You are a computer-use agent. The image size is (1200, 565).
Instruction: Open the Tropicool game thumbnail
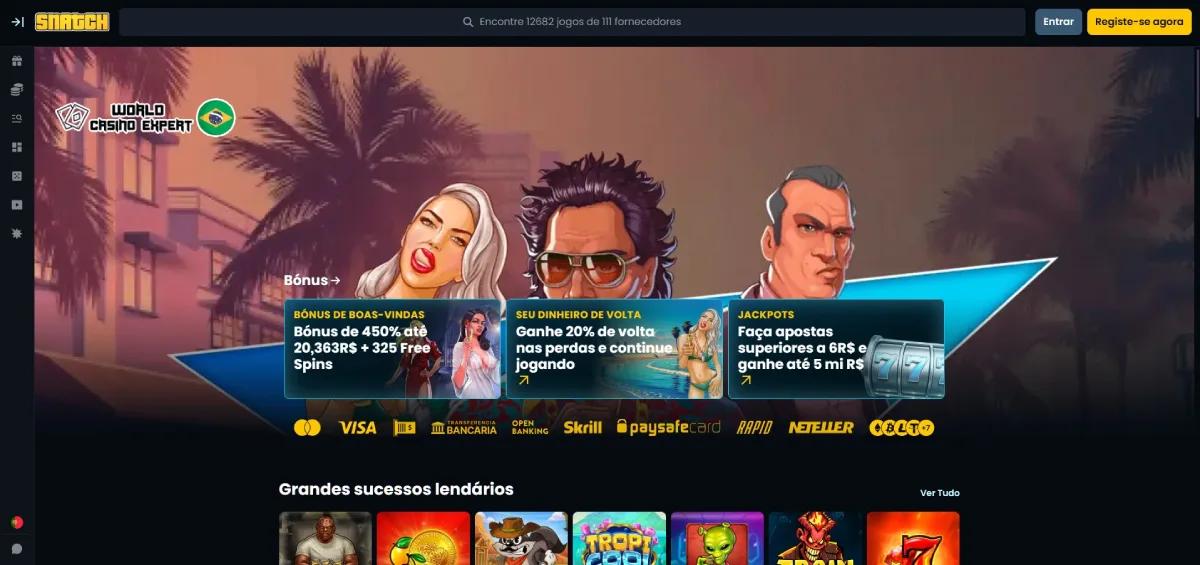619,539
